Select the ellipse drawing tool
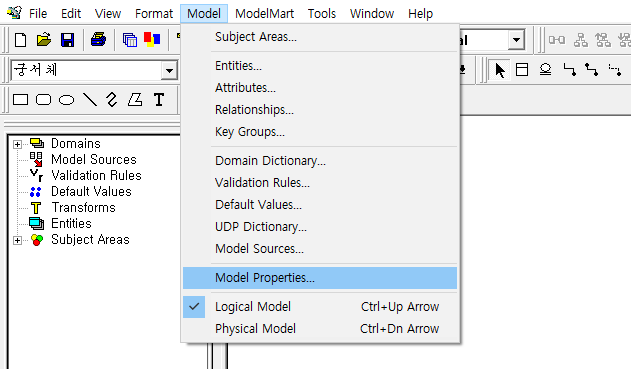 pyautogui.click(x=66, y=99)
